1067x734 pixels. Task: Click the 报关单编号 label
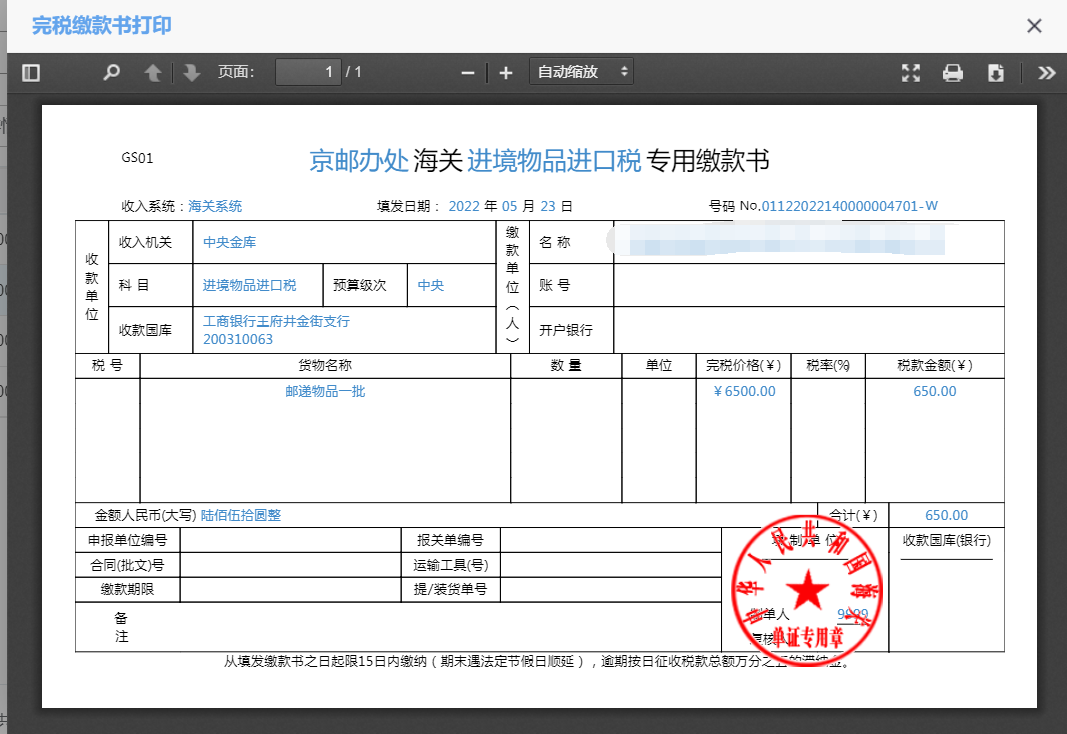tap(450, 540)
